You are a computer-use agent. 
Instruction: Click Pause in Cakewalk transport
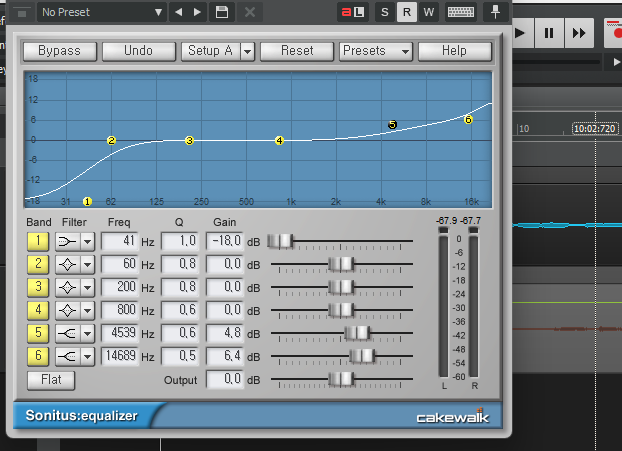pyautogui.click(x=549, y=33)
